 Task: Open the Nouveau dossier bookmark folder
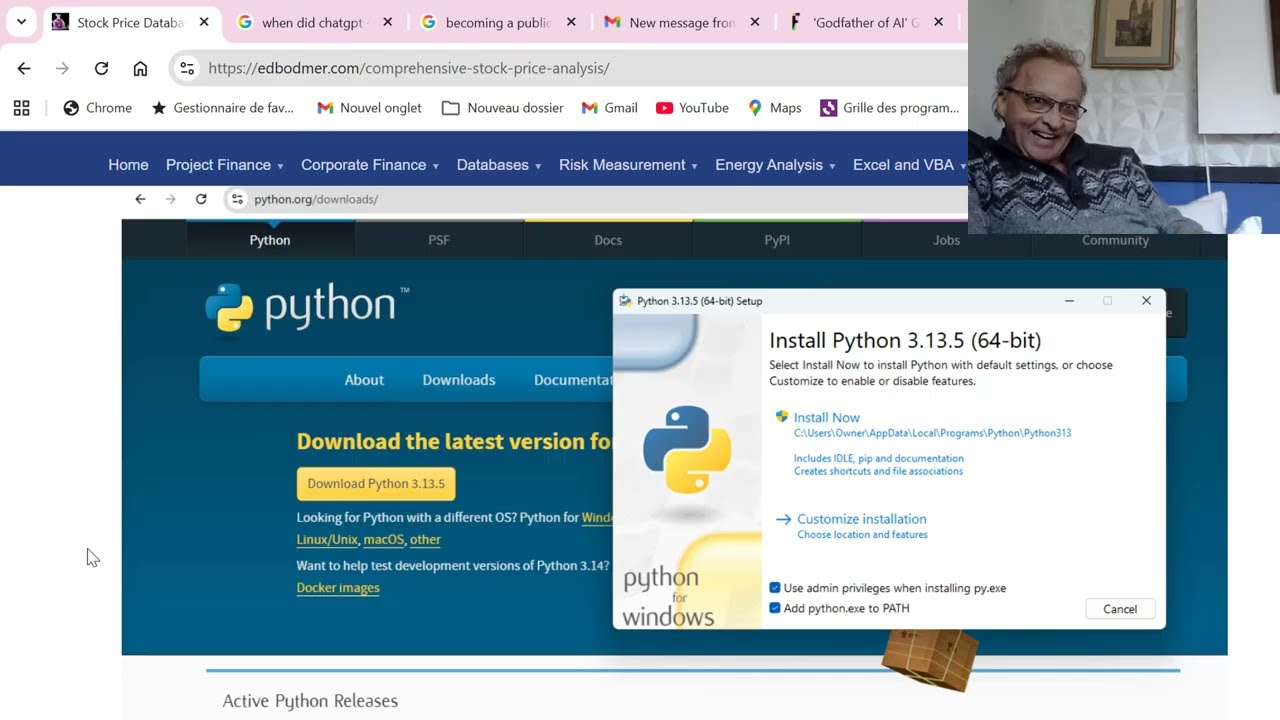(x=502, y=108)
